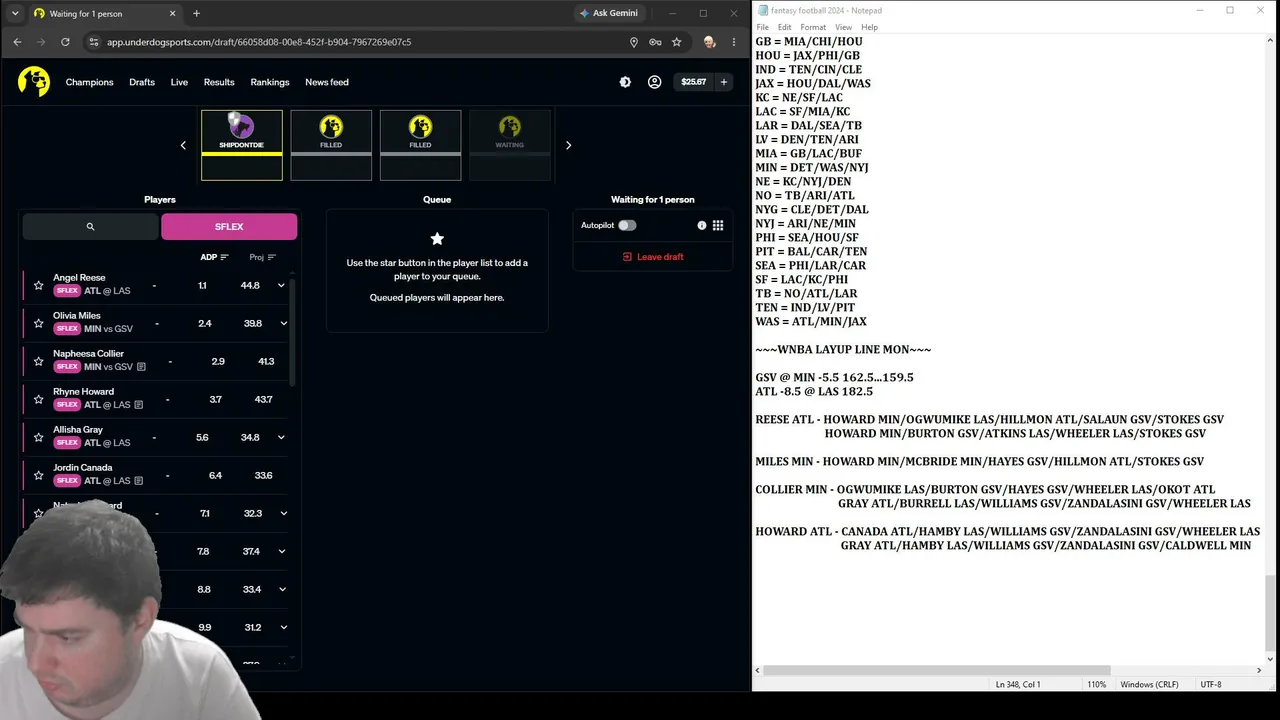Toggle the Autopilot switch
This screenshot has height=720, width=1280.
627,225
